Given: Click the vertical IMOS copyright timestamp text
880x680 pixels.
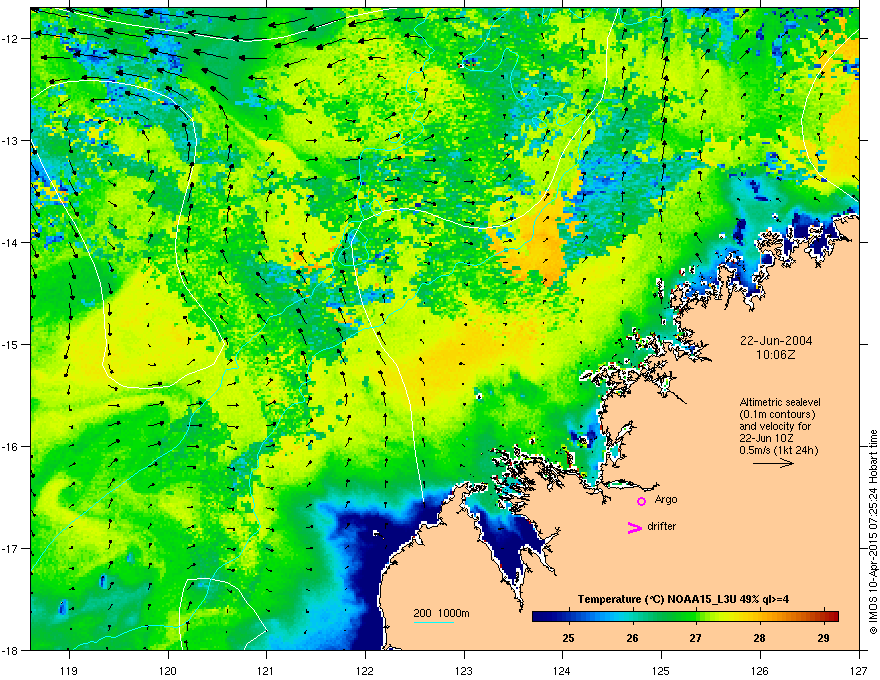Looking at the screenshot, I should (x=873, y=532).
